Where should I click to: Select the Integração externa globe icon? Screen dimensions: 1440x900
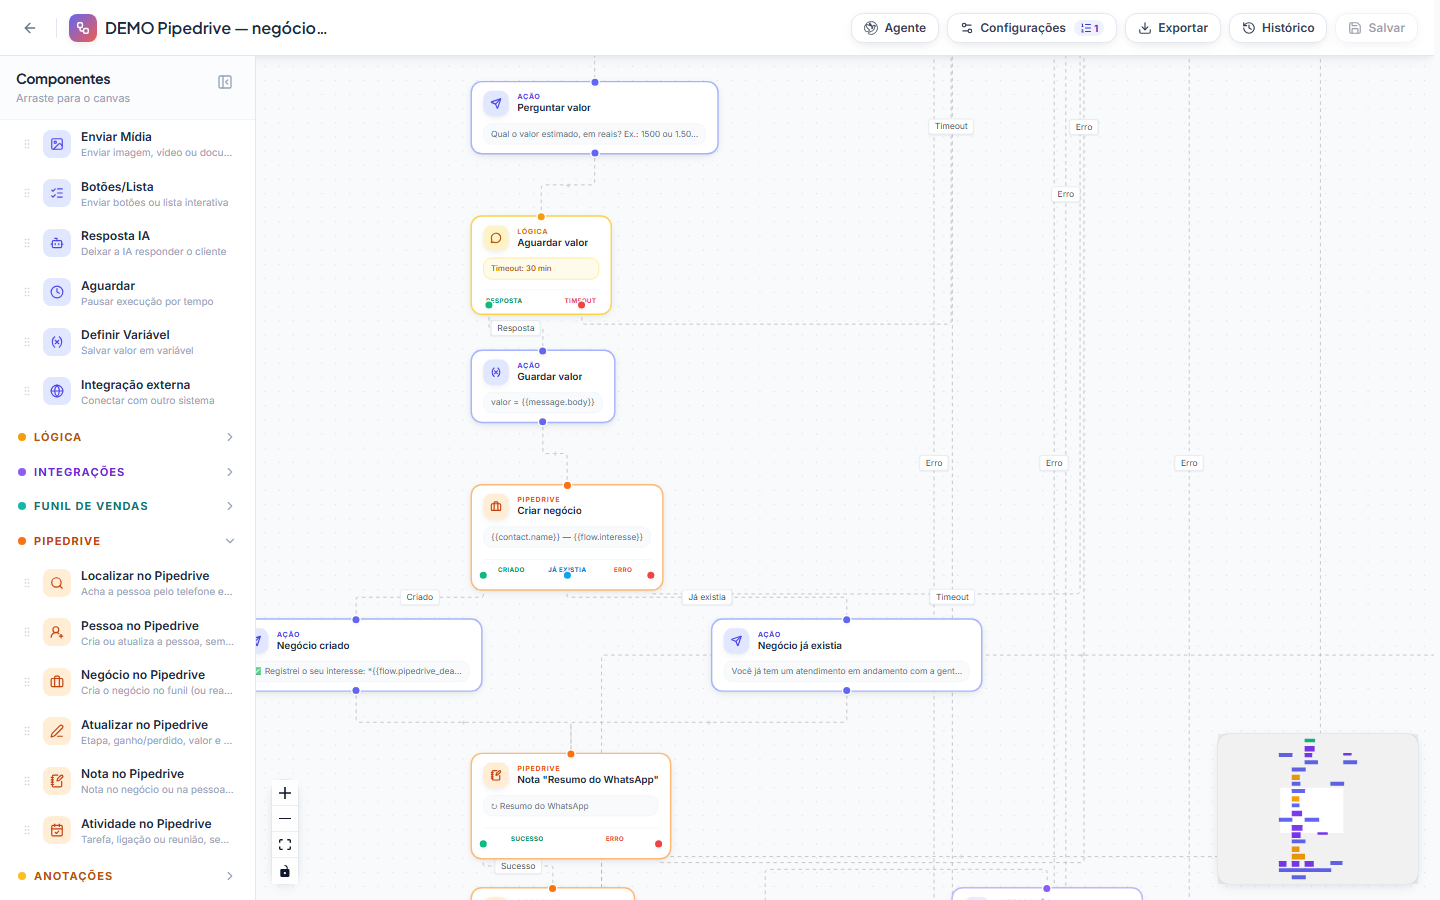point(57,392)
